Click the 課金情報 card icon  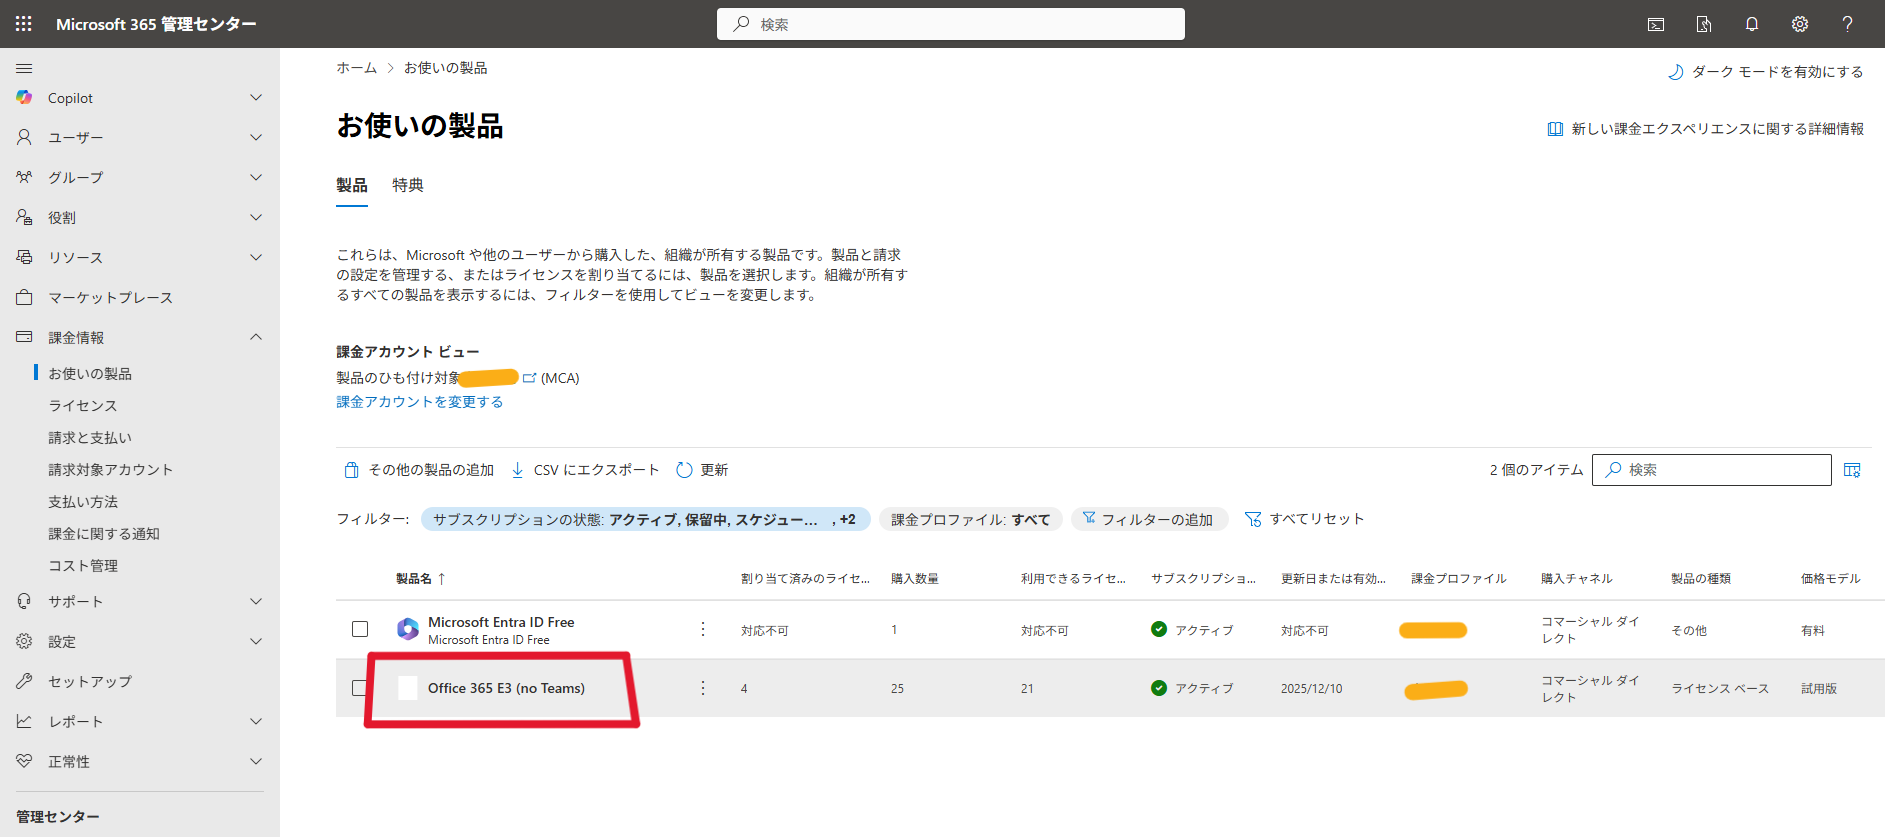point(24,337)
